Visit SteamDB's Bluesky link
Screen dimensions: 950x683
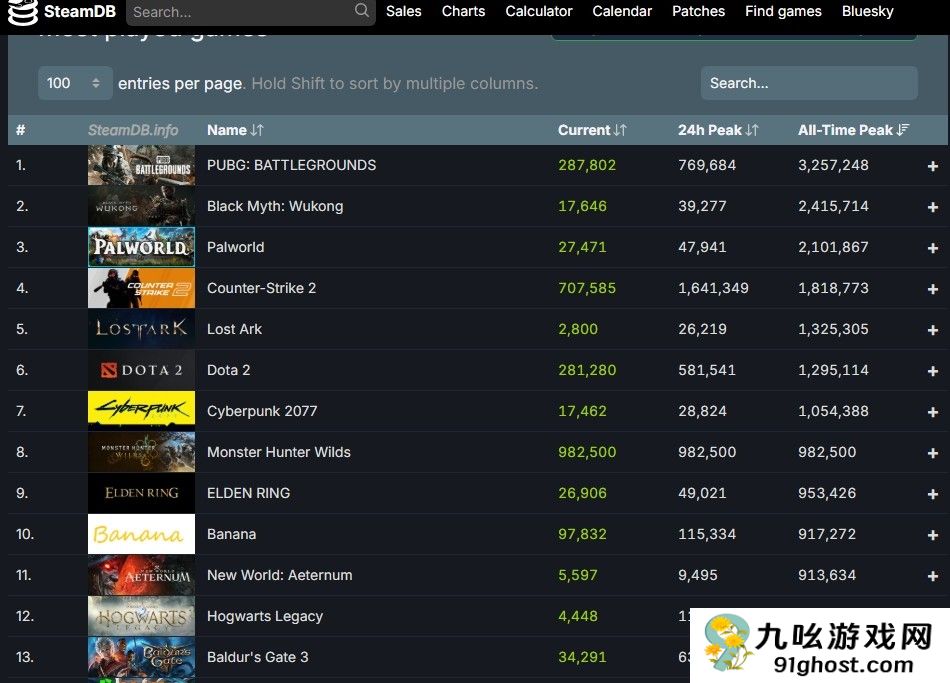point(866,12)
